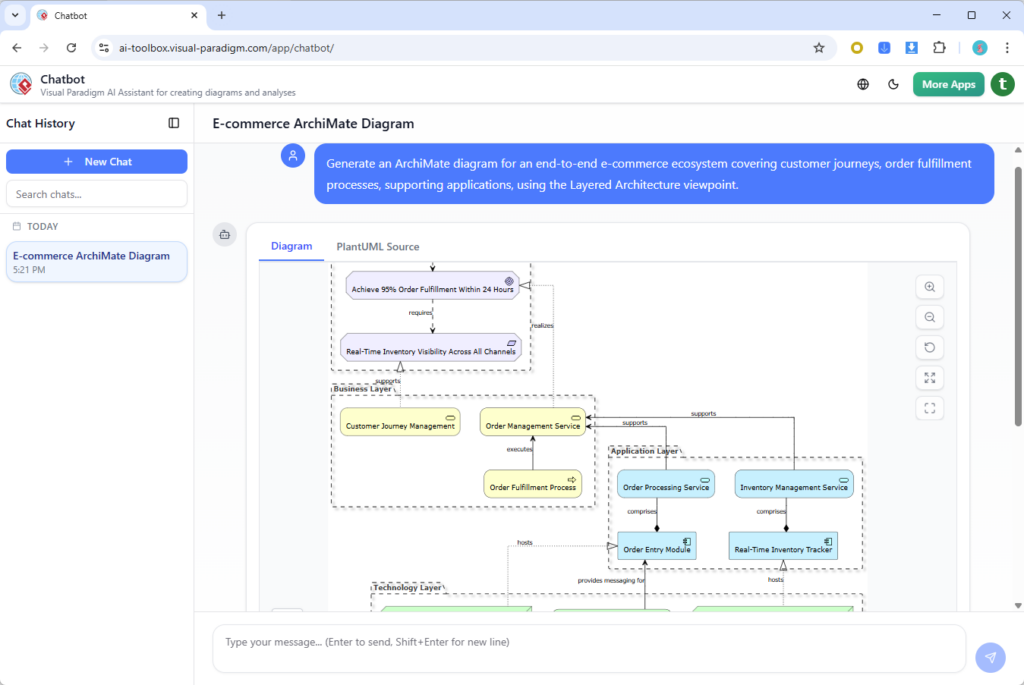Expand the diagram to fullscreen

point(930,377)
